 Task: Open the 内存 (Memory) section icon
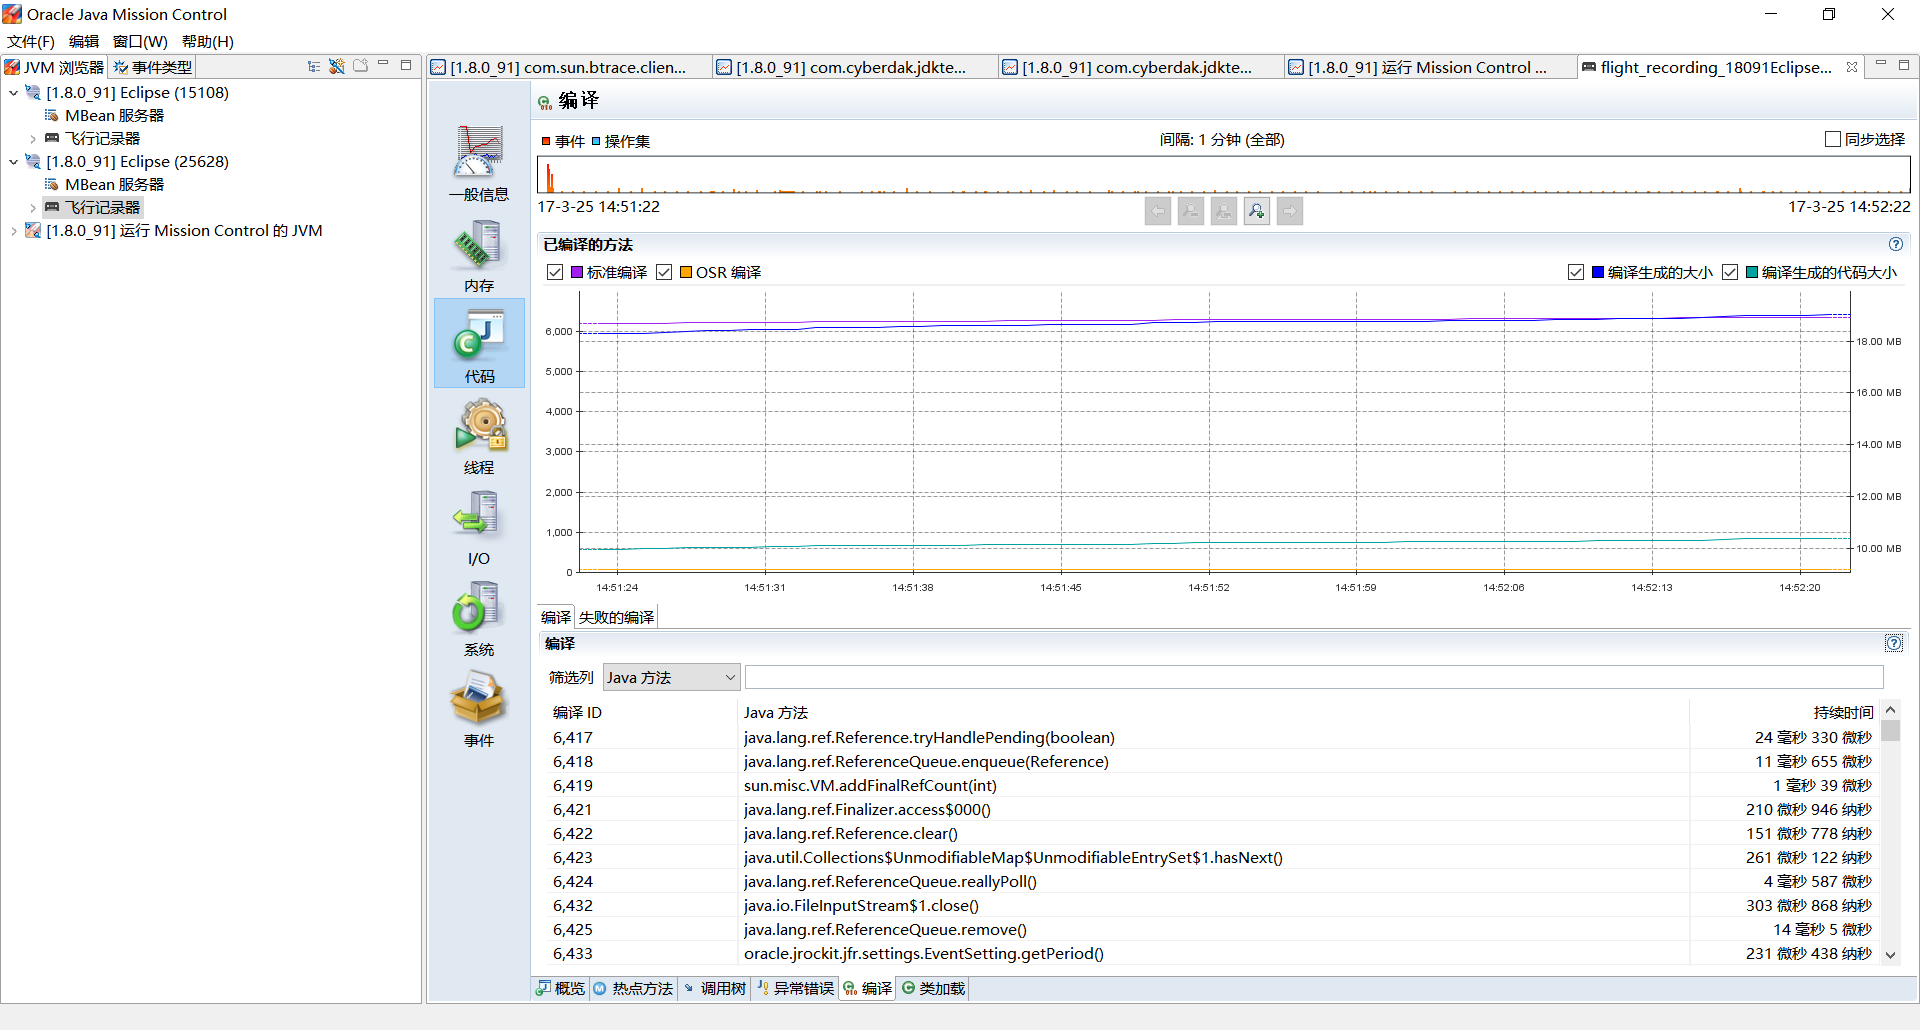(x=479, y=256)
